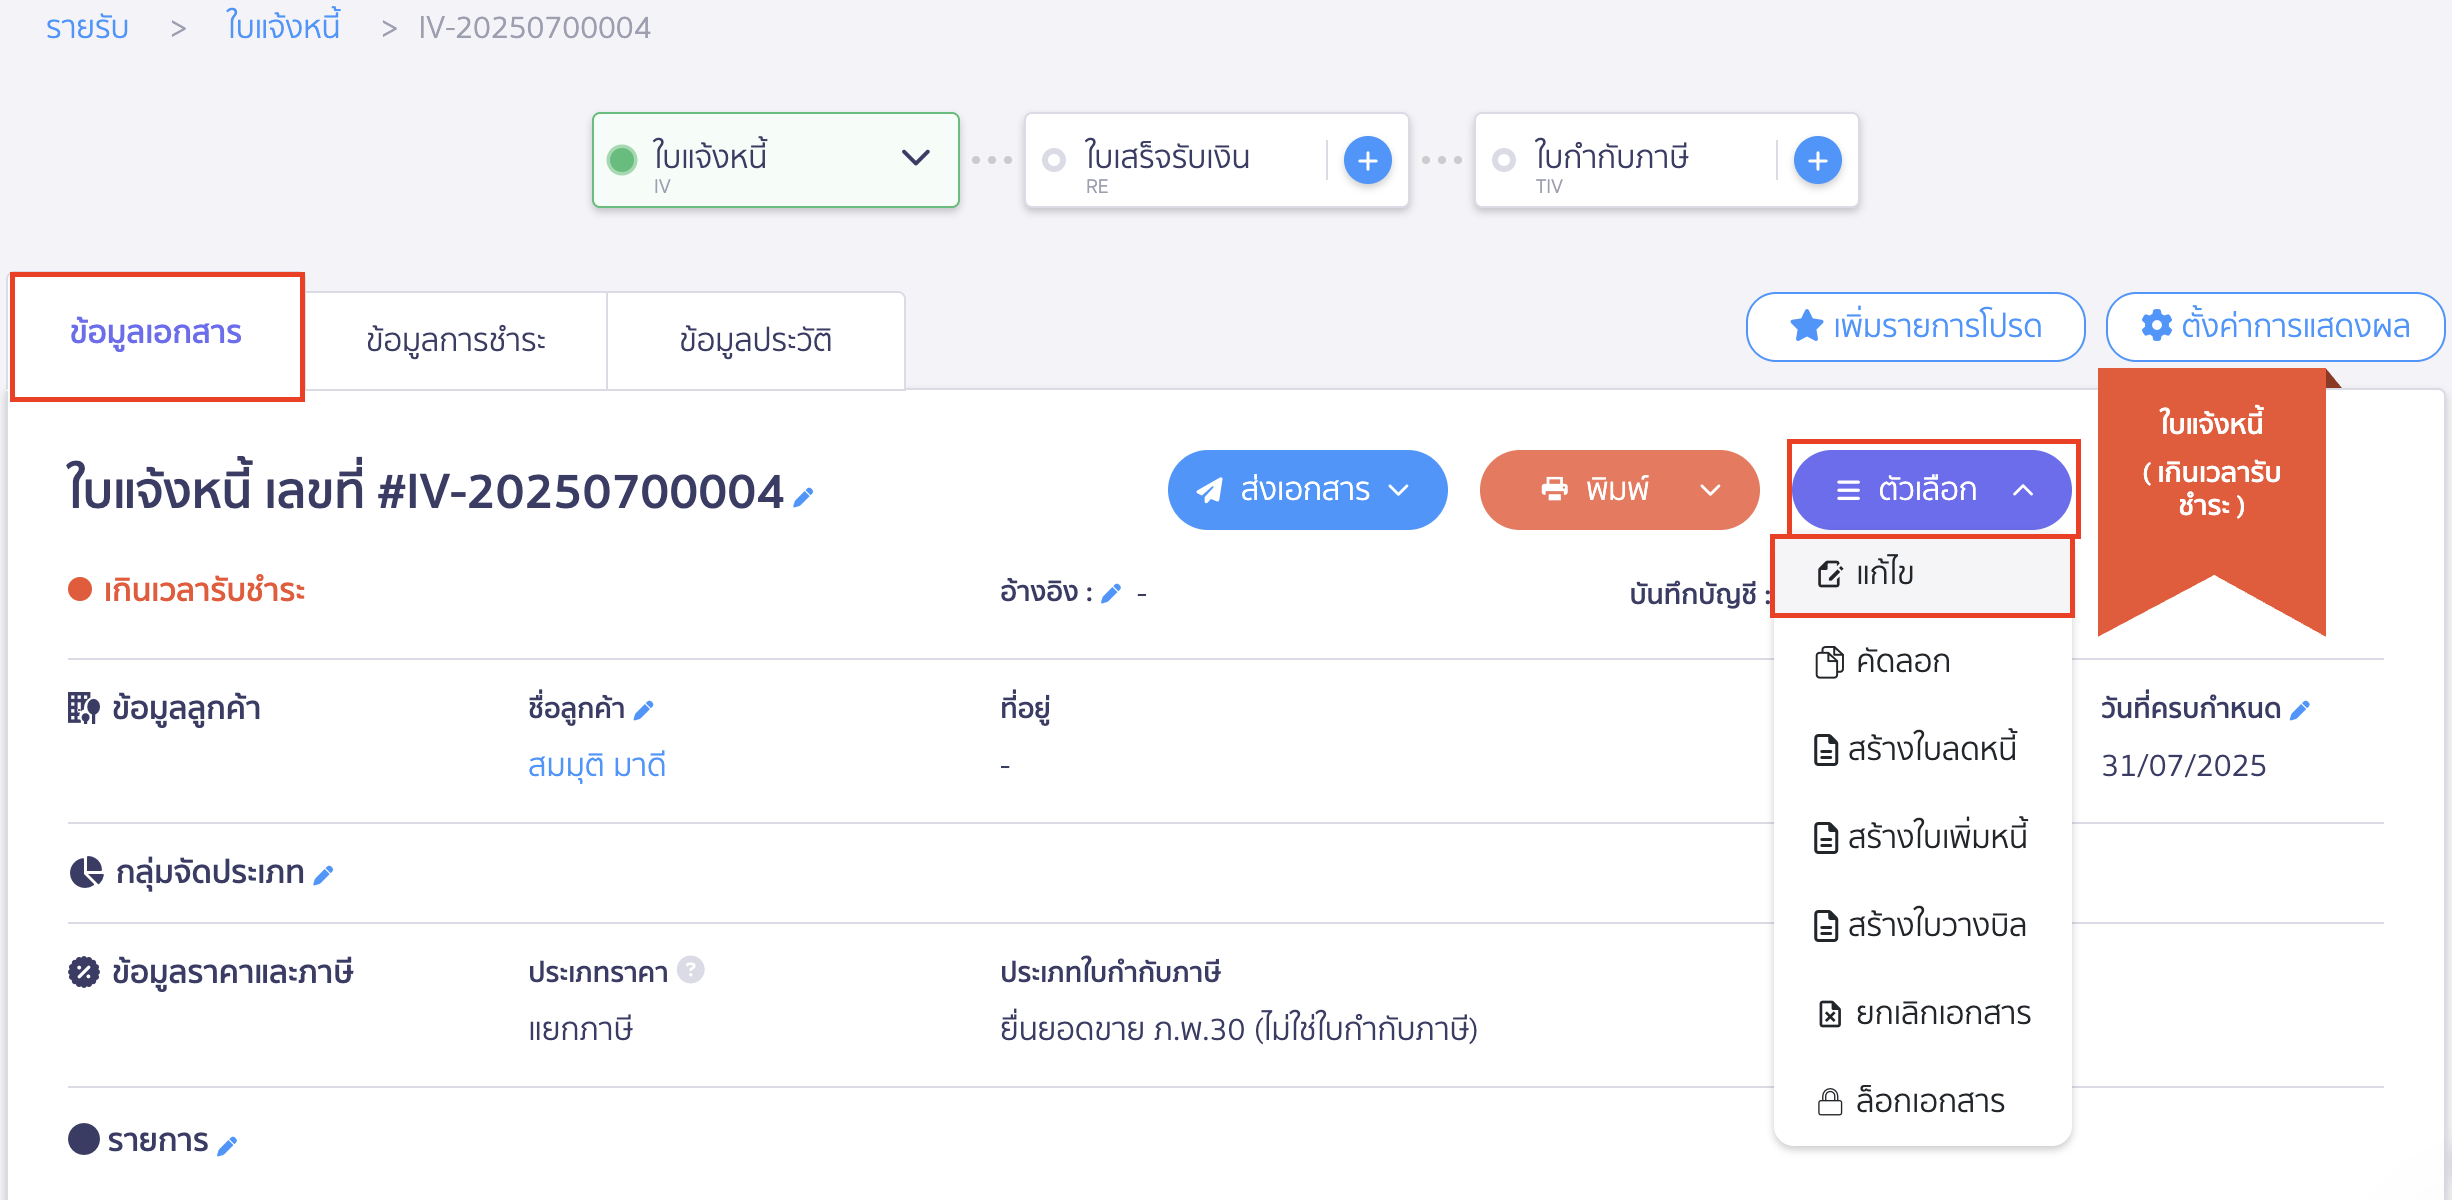Image resolution: width=2452 pixels, height=1200 pixels.
Task: Click breadcrumb text IV-20250700004
Action: tap(535, 27)
